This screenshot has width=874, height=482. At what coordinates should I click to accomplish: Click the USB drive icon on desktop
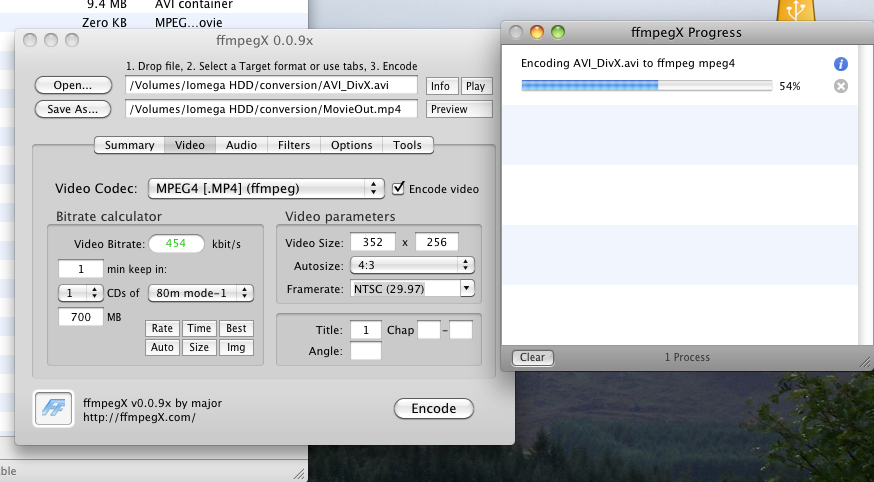coord(796,10)
